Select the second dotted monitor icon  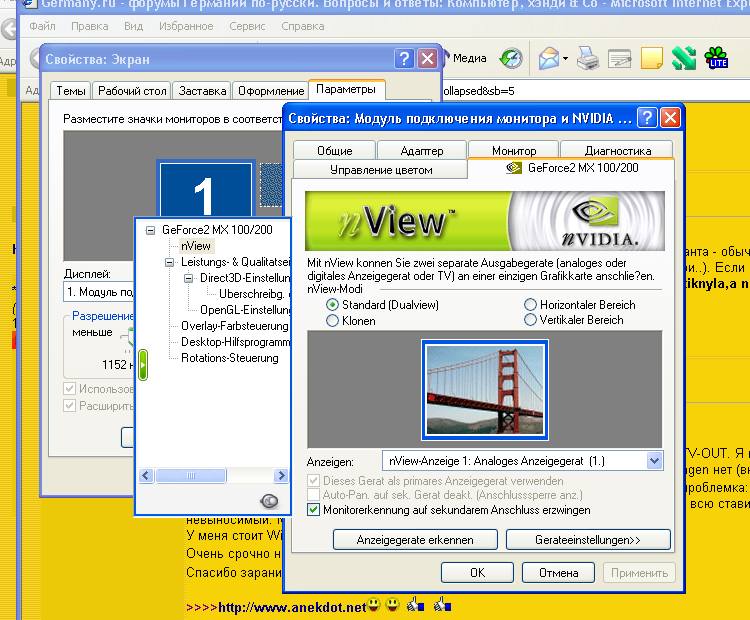[271, 185]
